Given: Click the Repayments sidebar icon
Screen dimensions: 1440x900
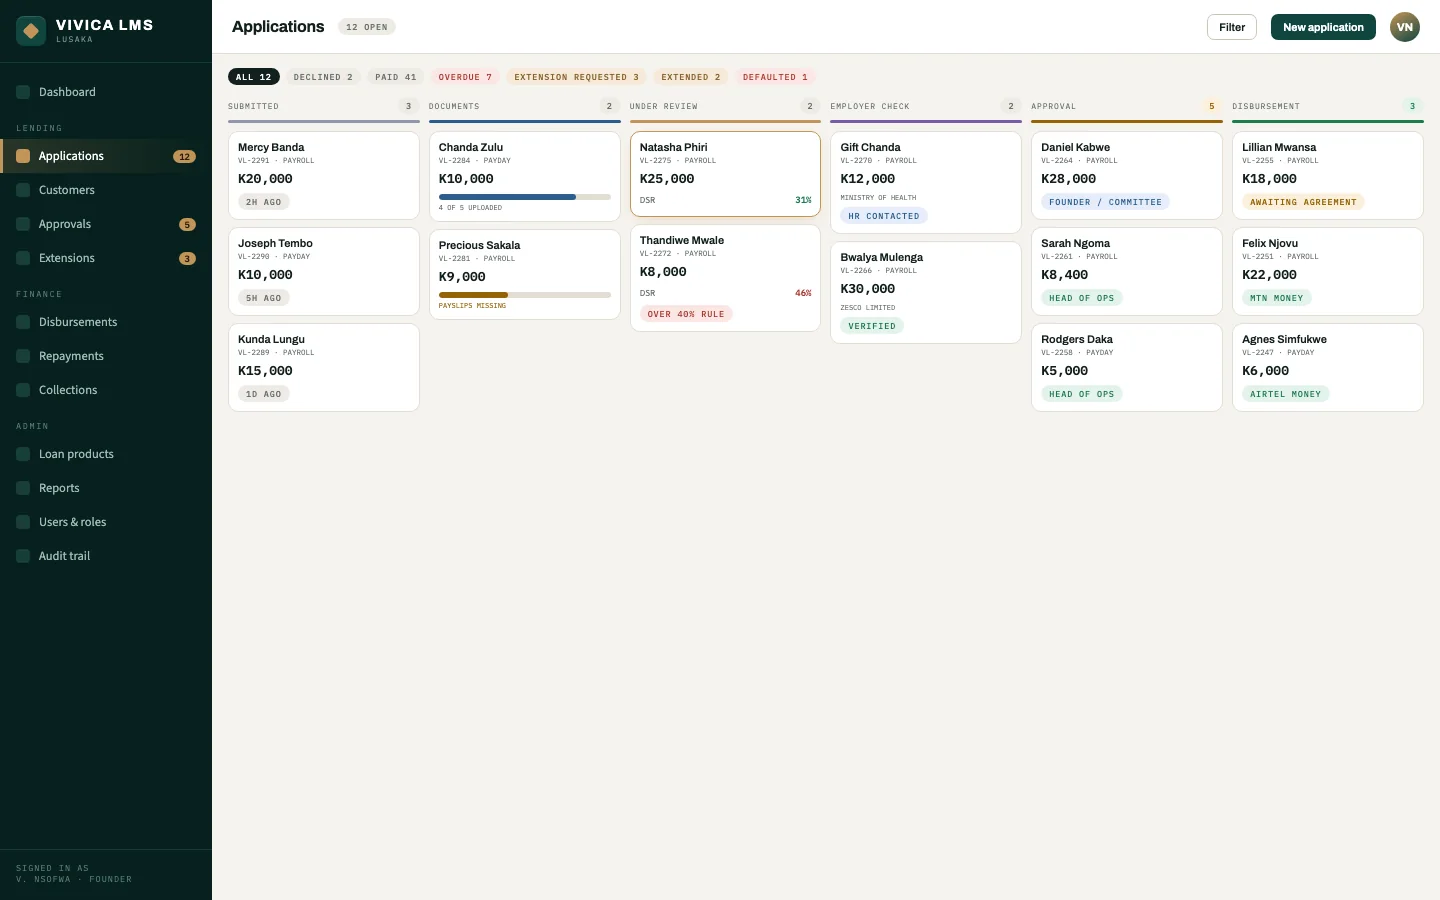Looking at the screenshot, I should 23,356.
